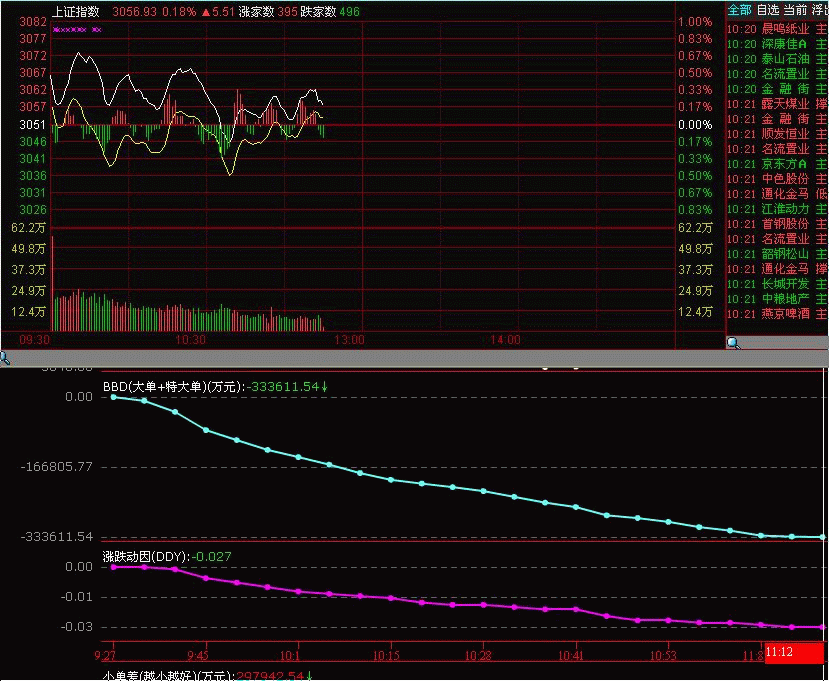The width and height of the screenshot is (829, 681).
Task: Open the 当前 tab
Action: click(x=795, y=10)
